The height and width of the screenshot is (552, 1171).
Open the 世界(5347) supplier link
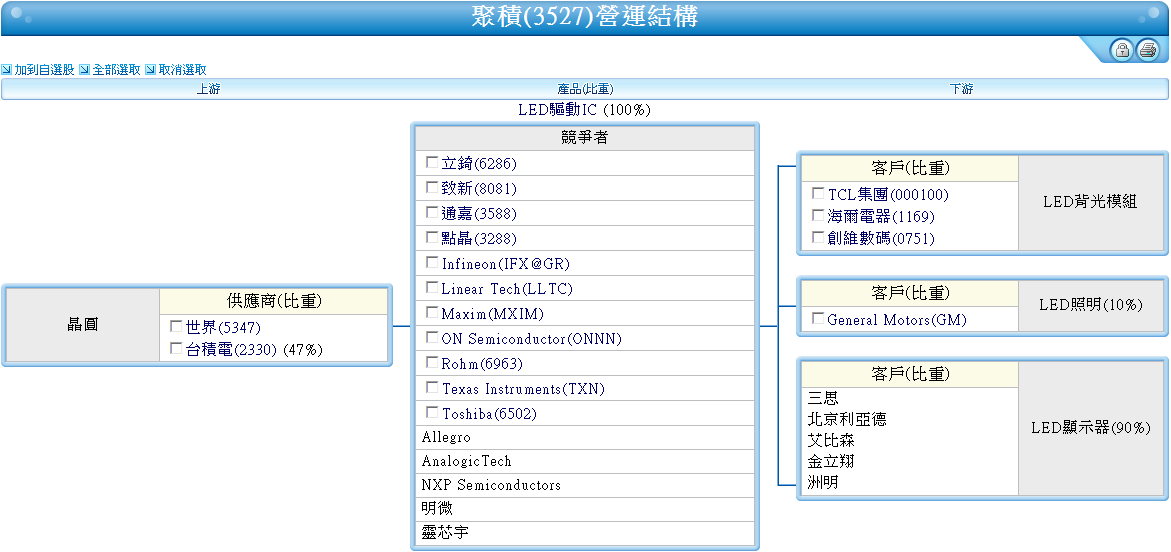(x=223, y=328)
